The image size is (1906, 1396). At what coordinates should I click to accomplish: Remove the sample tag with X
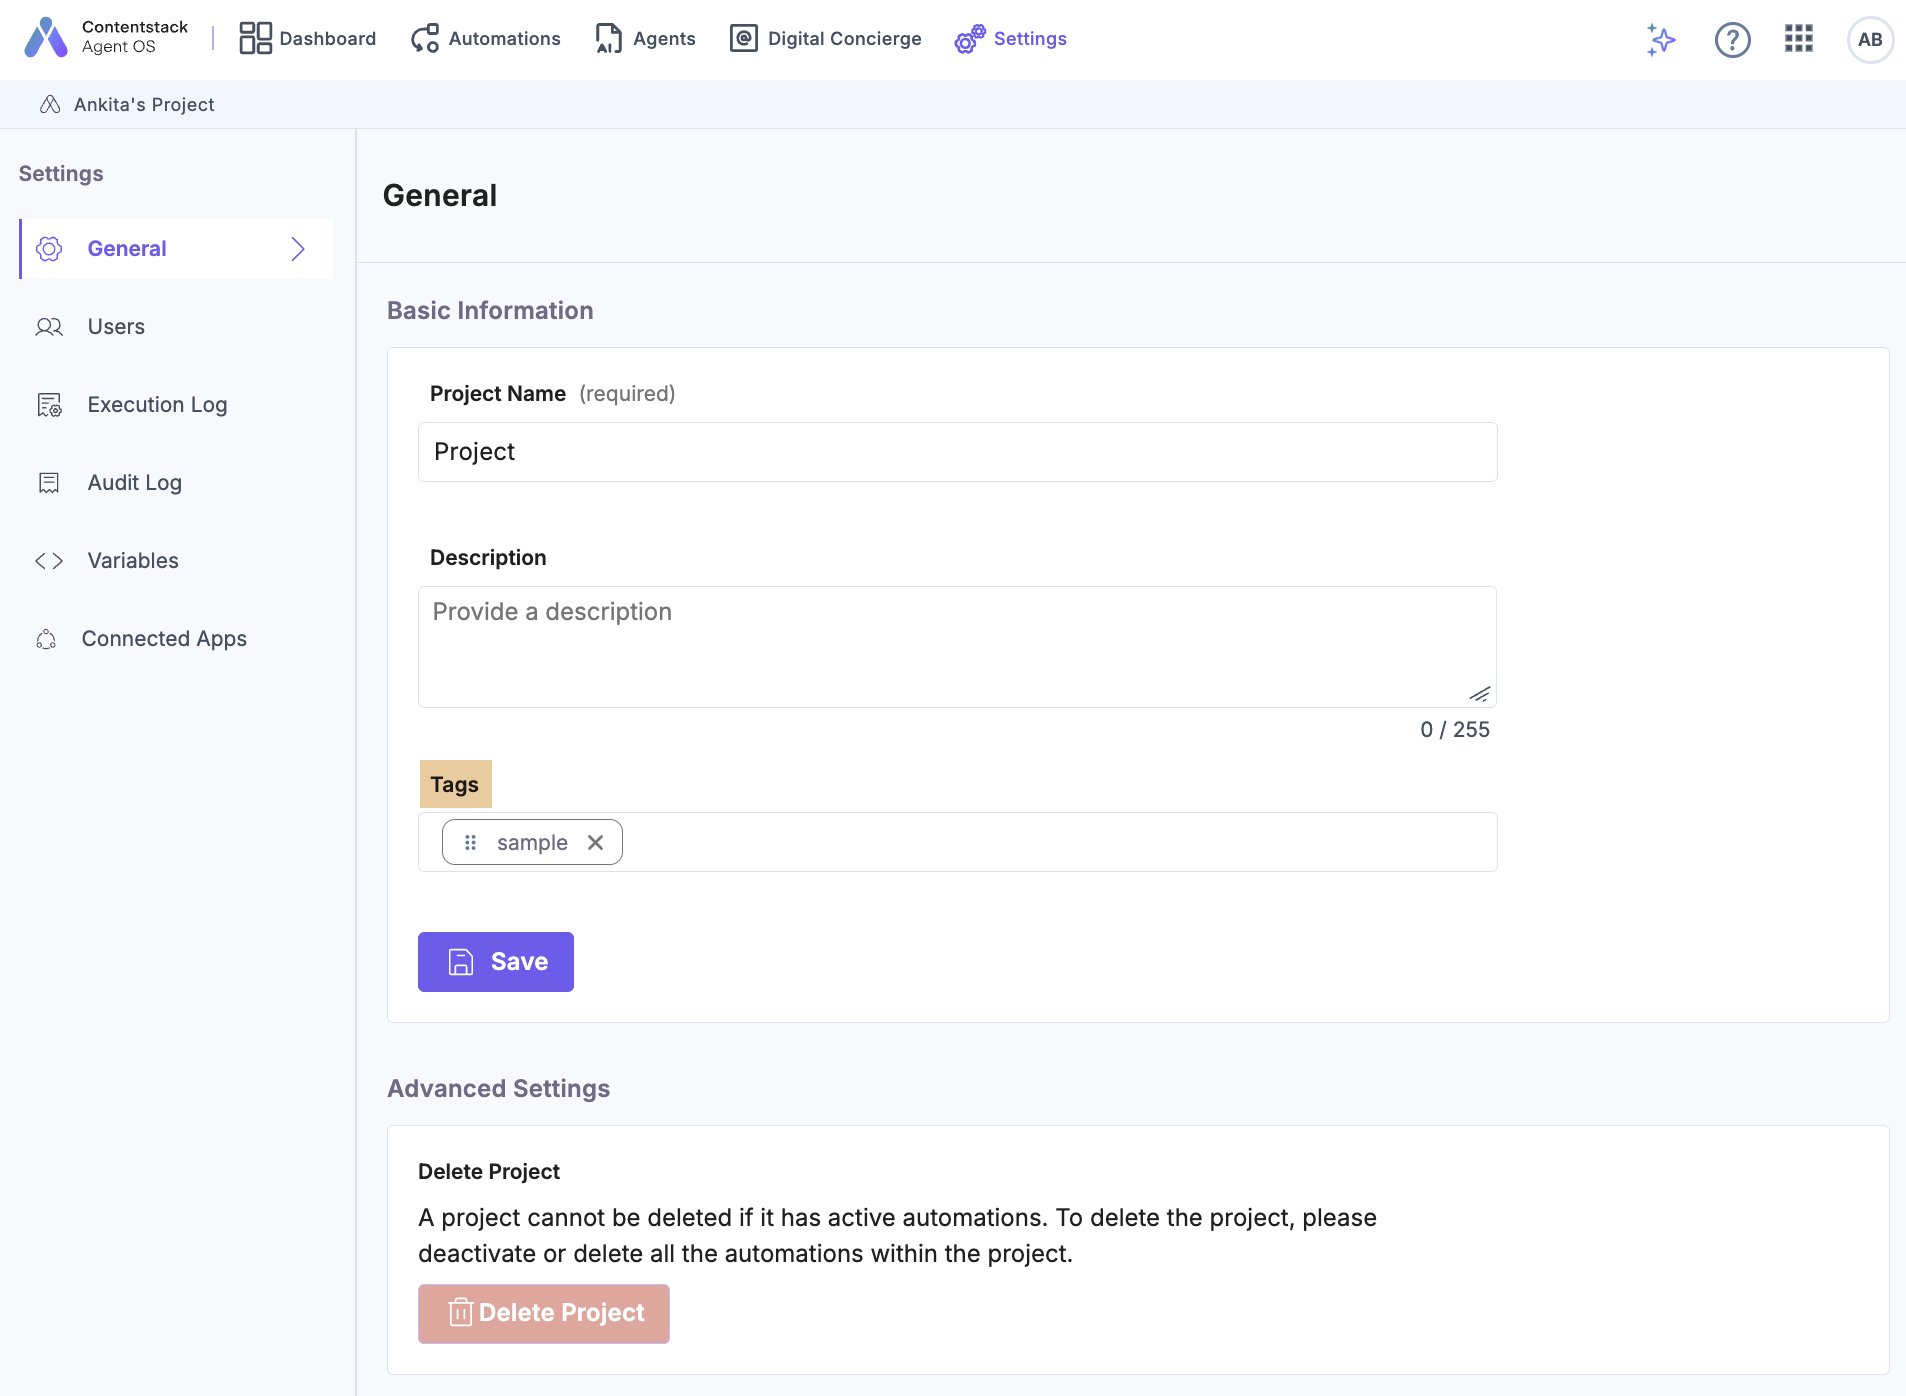tap(596, 843)
